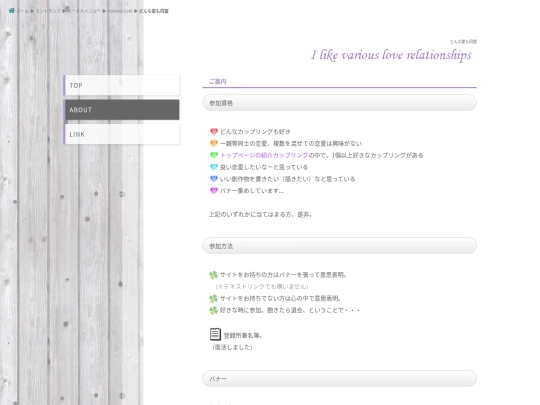Open the ホーム breadcrumb link

(23, 11)
